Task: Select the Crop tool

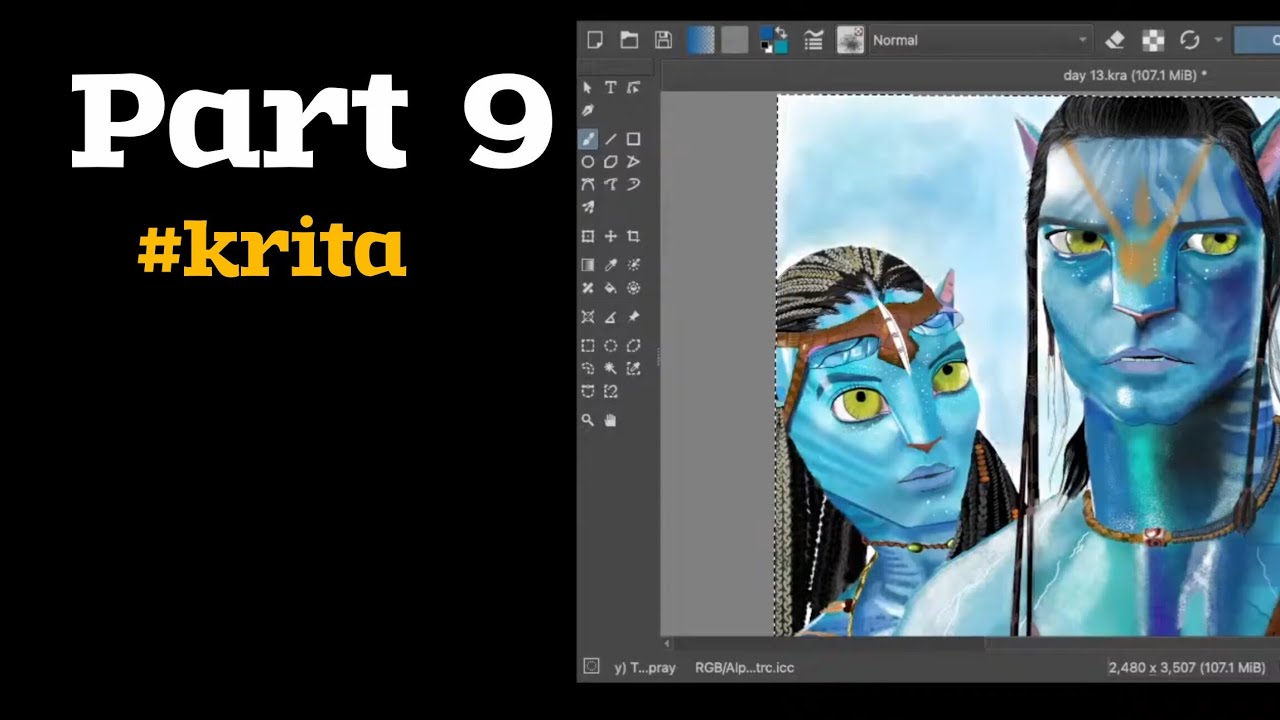Action: 633,236
